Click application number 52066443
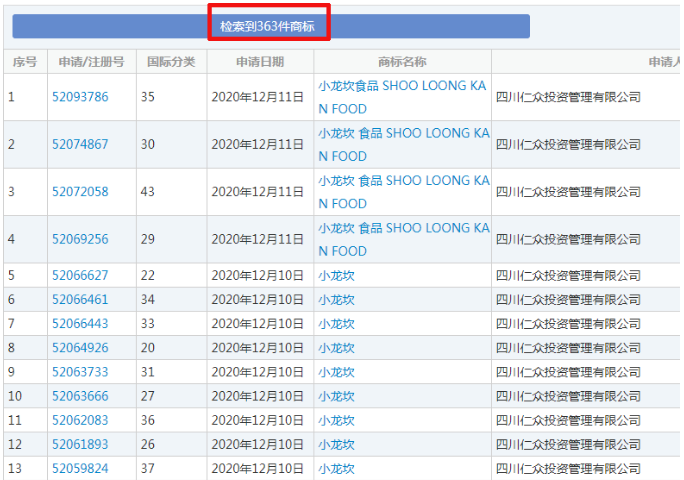 pos(80,323)
